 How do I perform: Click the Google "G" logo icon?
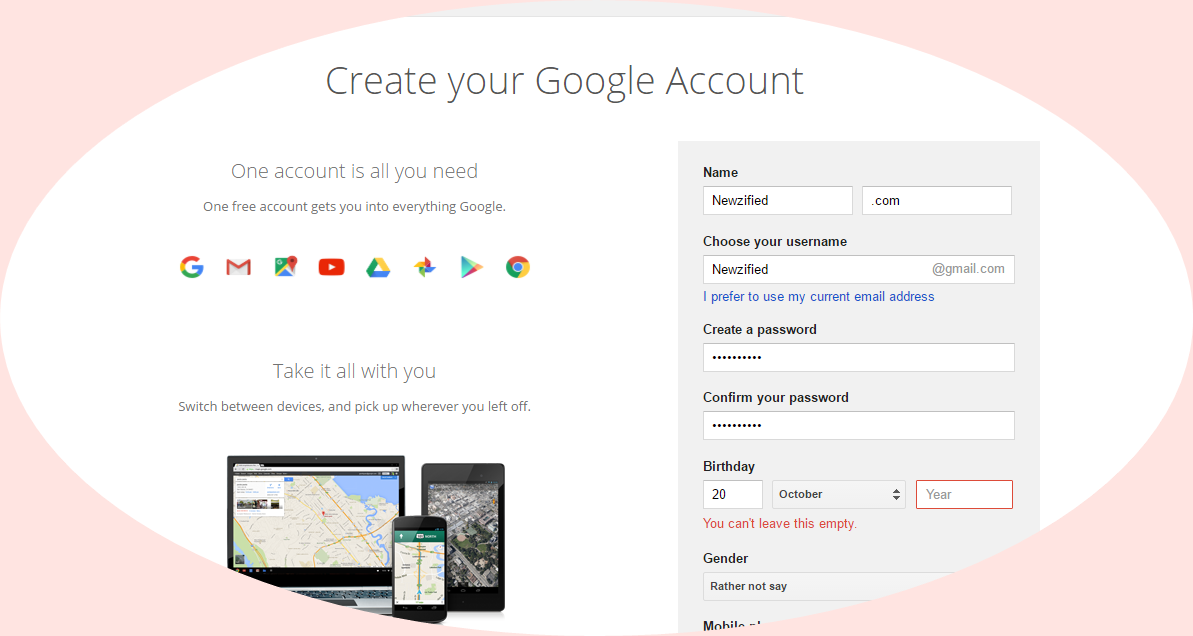(x=191, y=266)
